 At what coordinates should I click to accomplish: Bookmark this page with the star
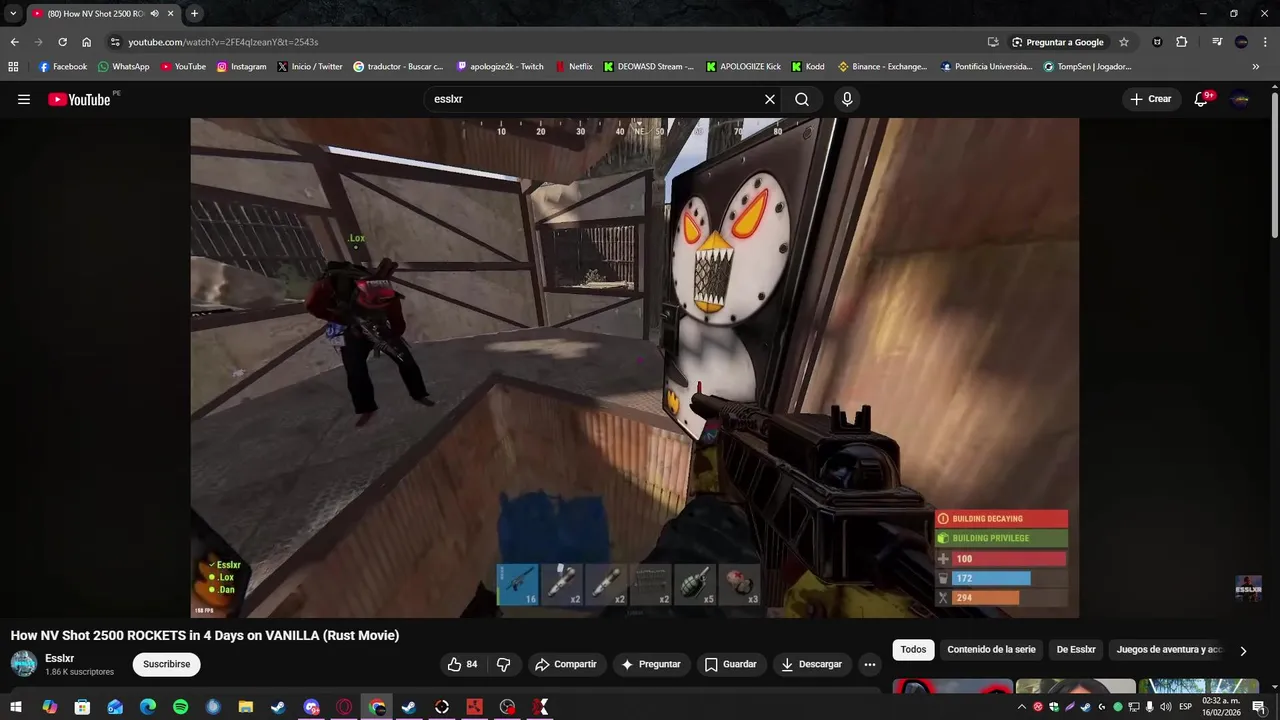click(1124, 42)
